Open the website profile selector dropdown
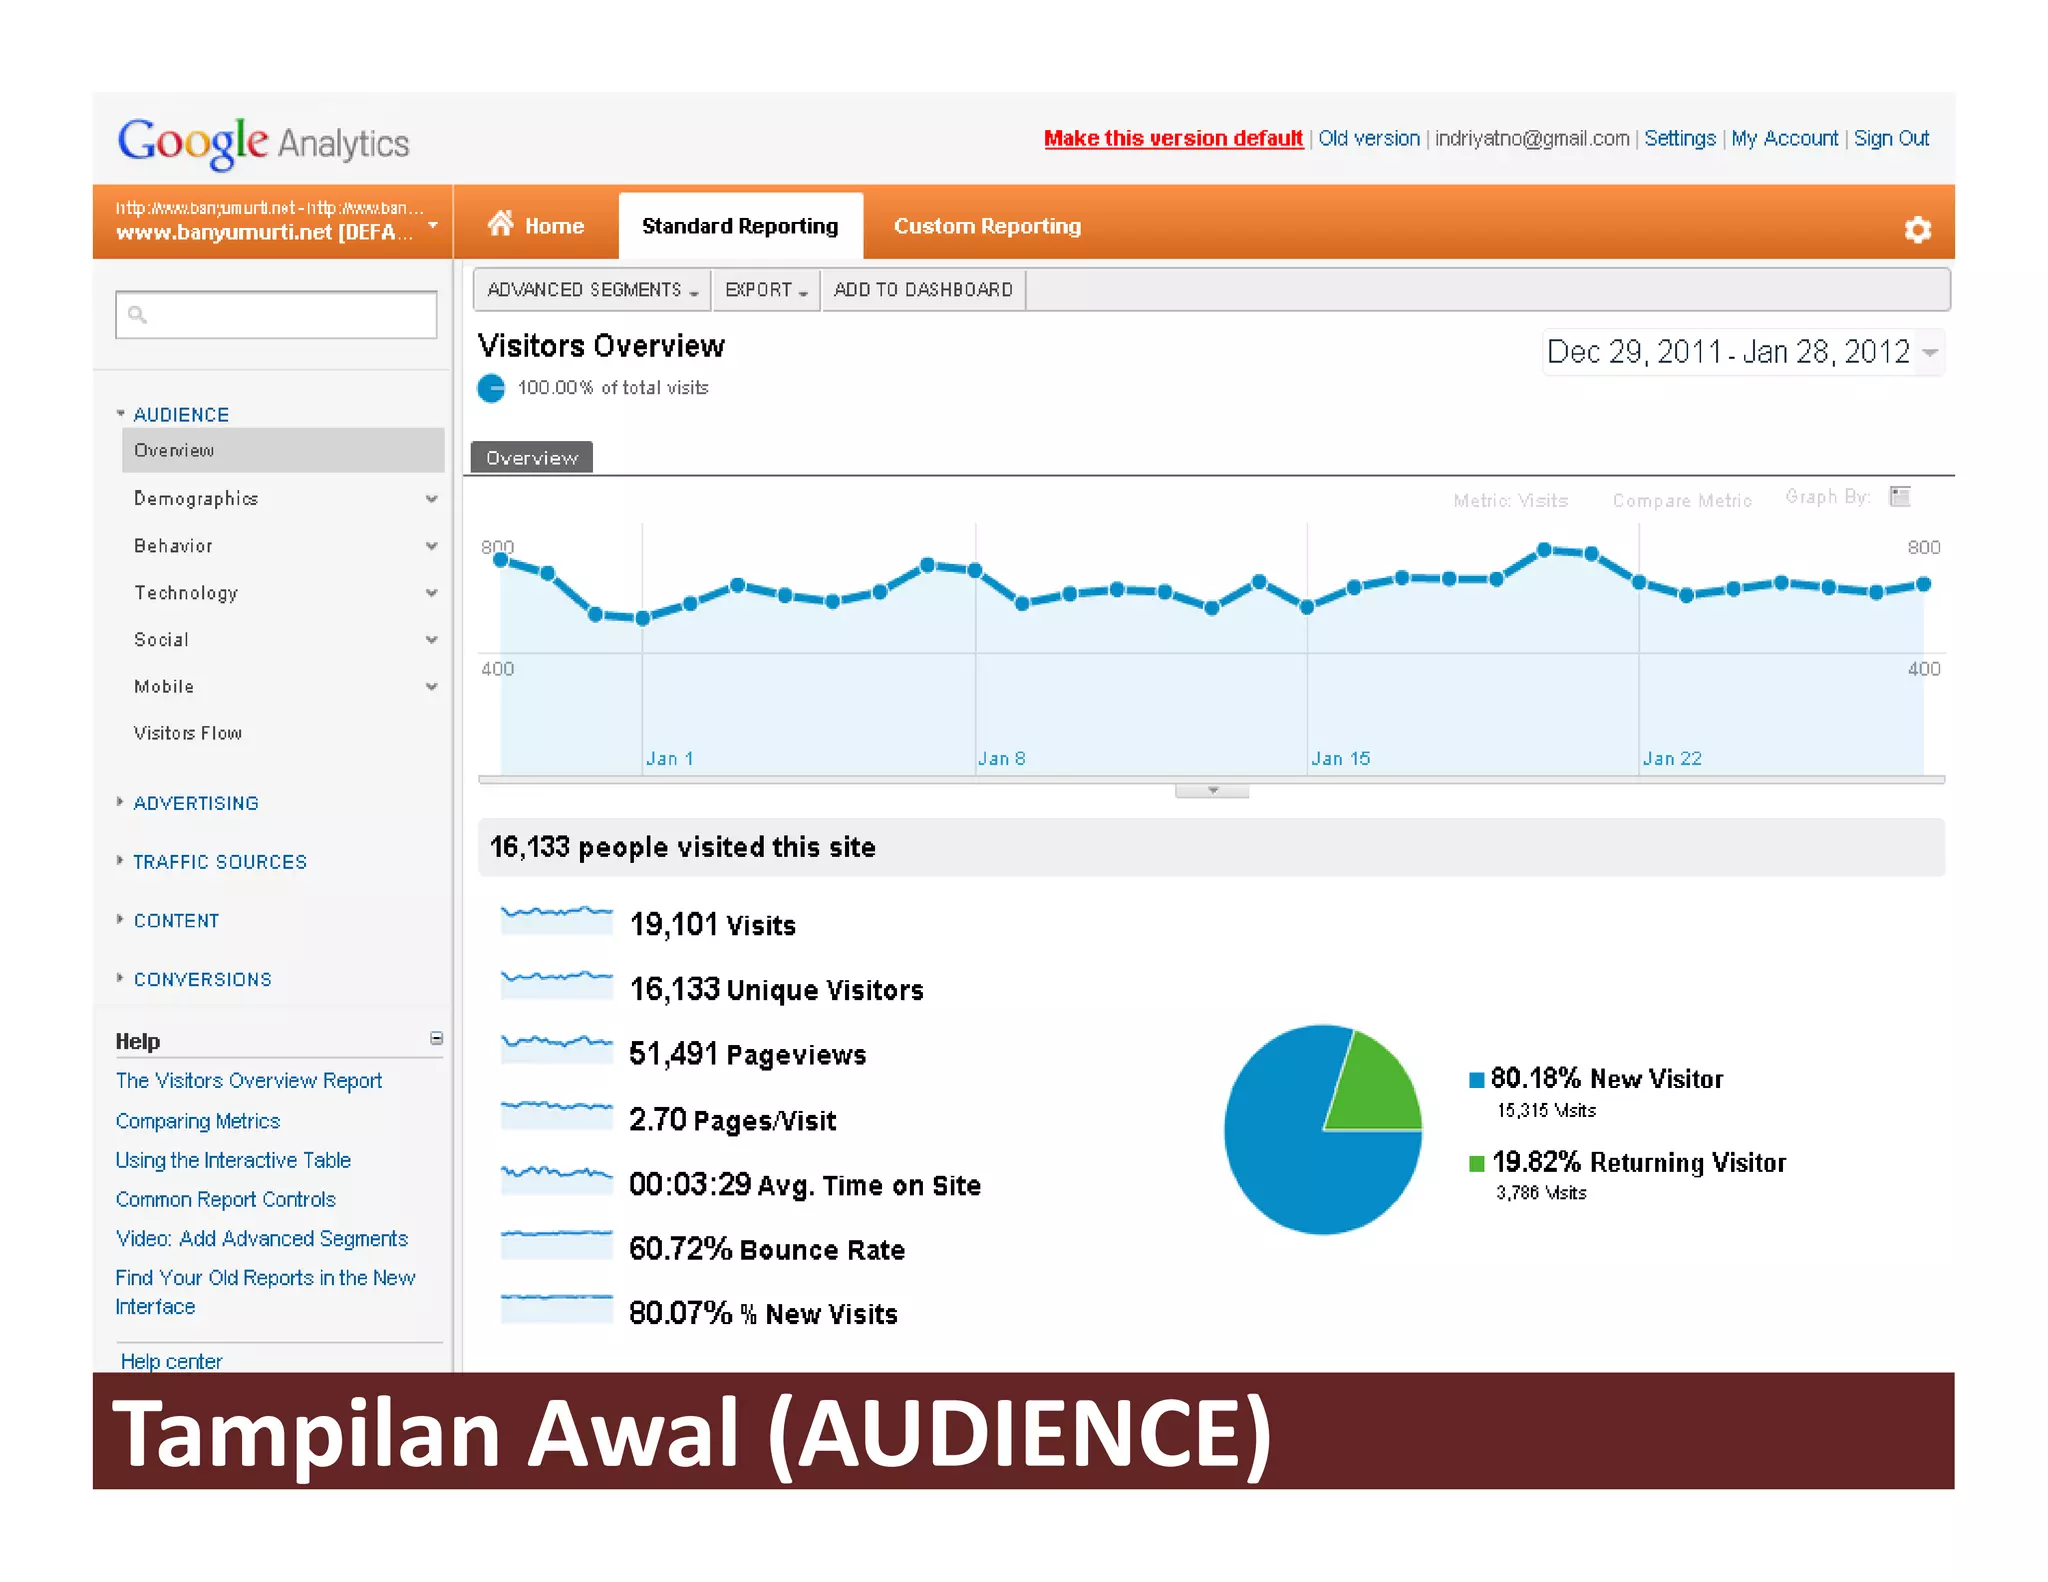The image size is (2048, 1582). click(x=272, y=222)
